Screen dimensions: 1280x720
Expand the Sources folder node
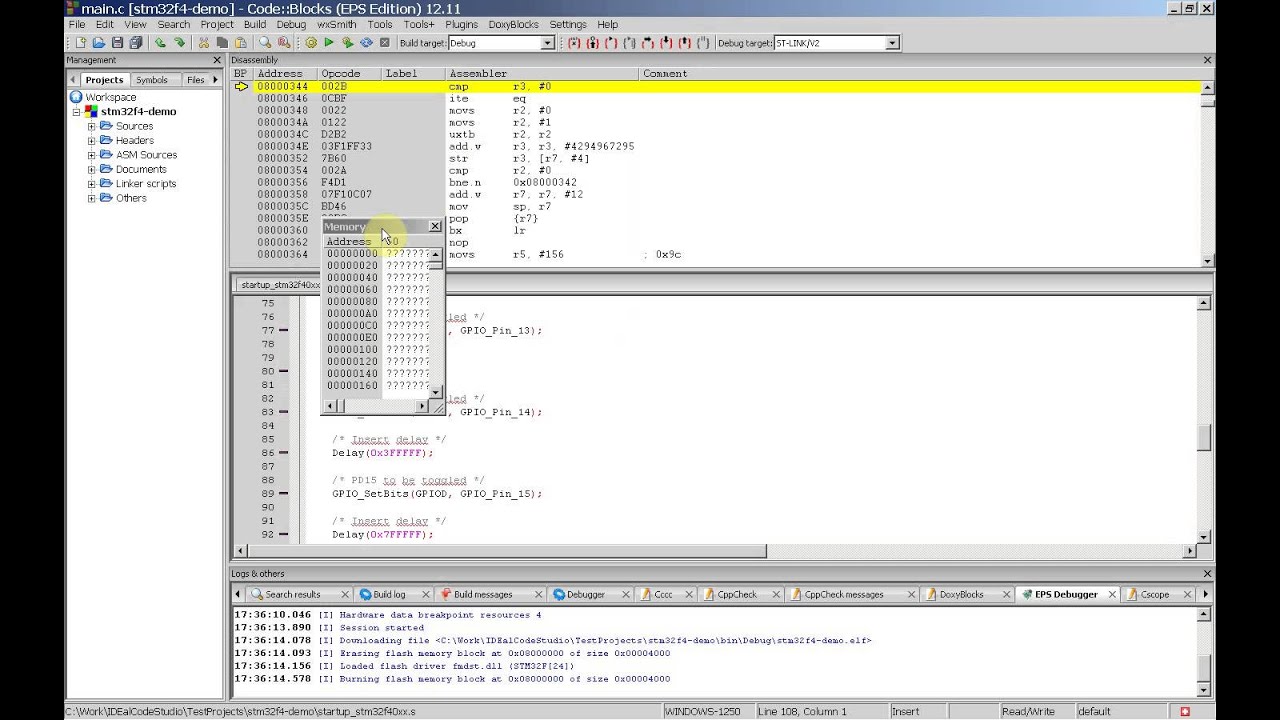coord(92,126)
